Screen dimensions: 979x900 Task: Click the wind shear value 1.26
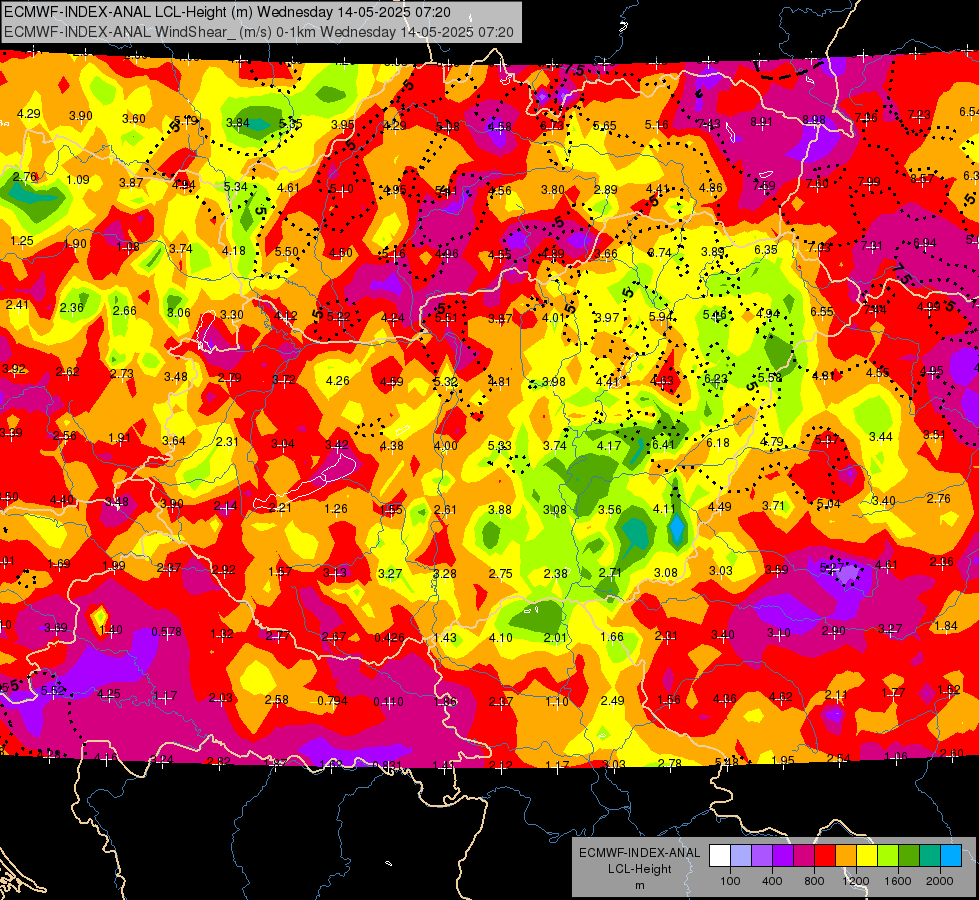(336, 509)
